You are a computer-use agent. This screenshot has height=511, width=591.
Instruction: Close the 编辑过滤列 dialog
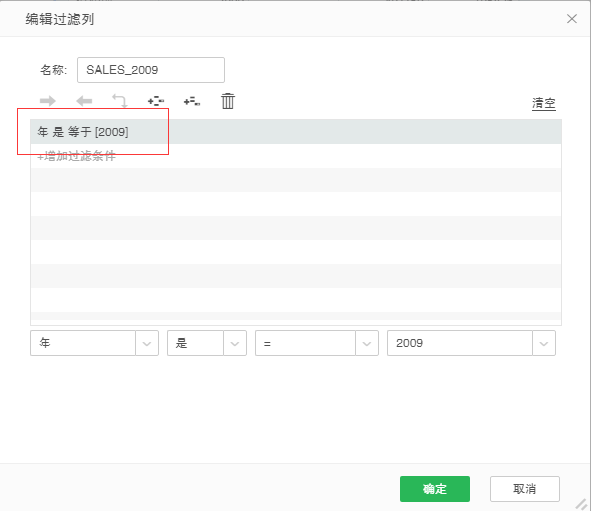click(x=571, y=18)
